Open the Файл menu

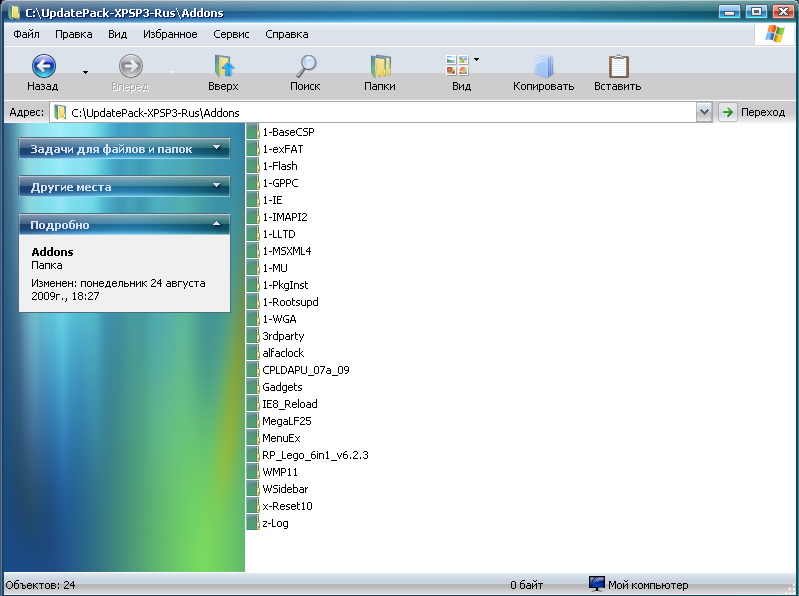point(27,34)
